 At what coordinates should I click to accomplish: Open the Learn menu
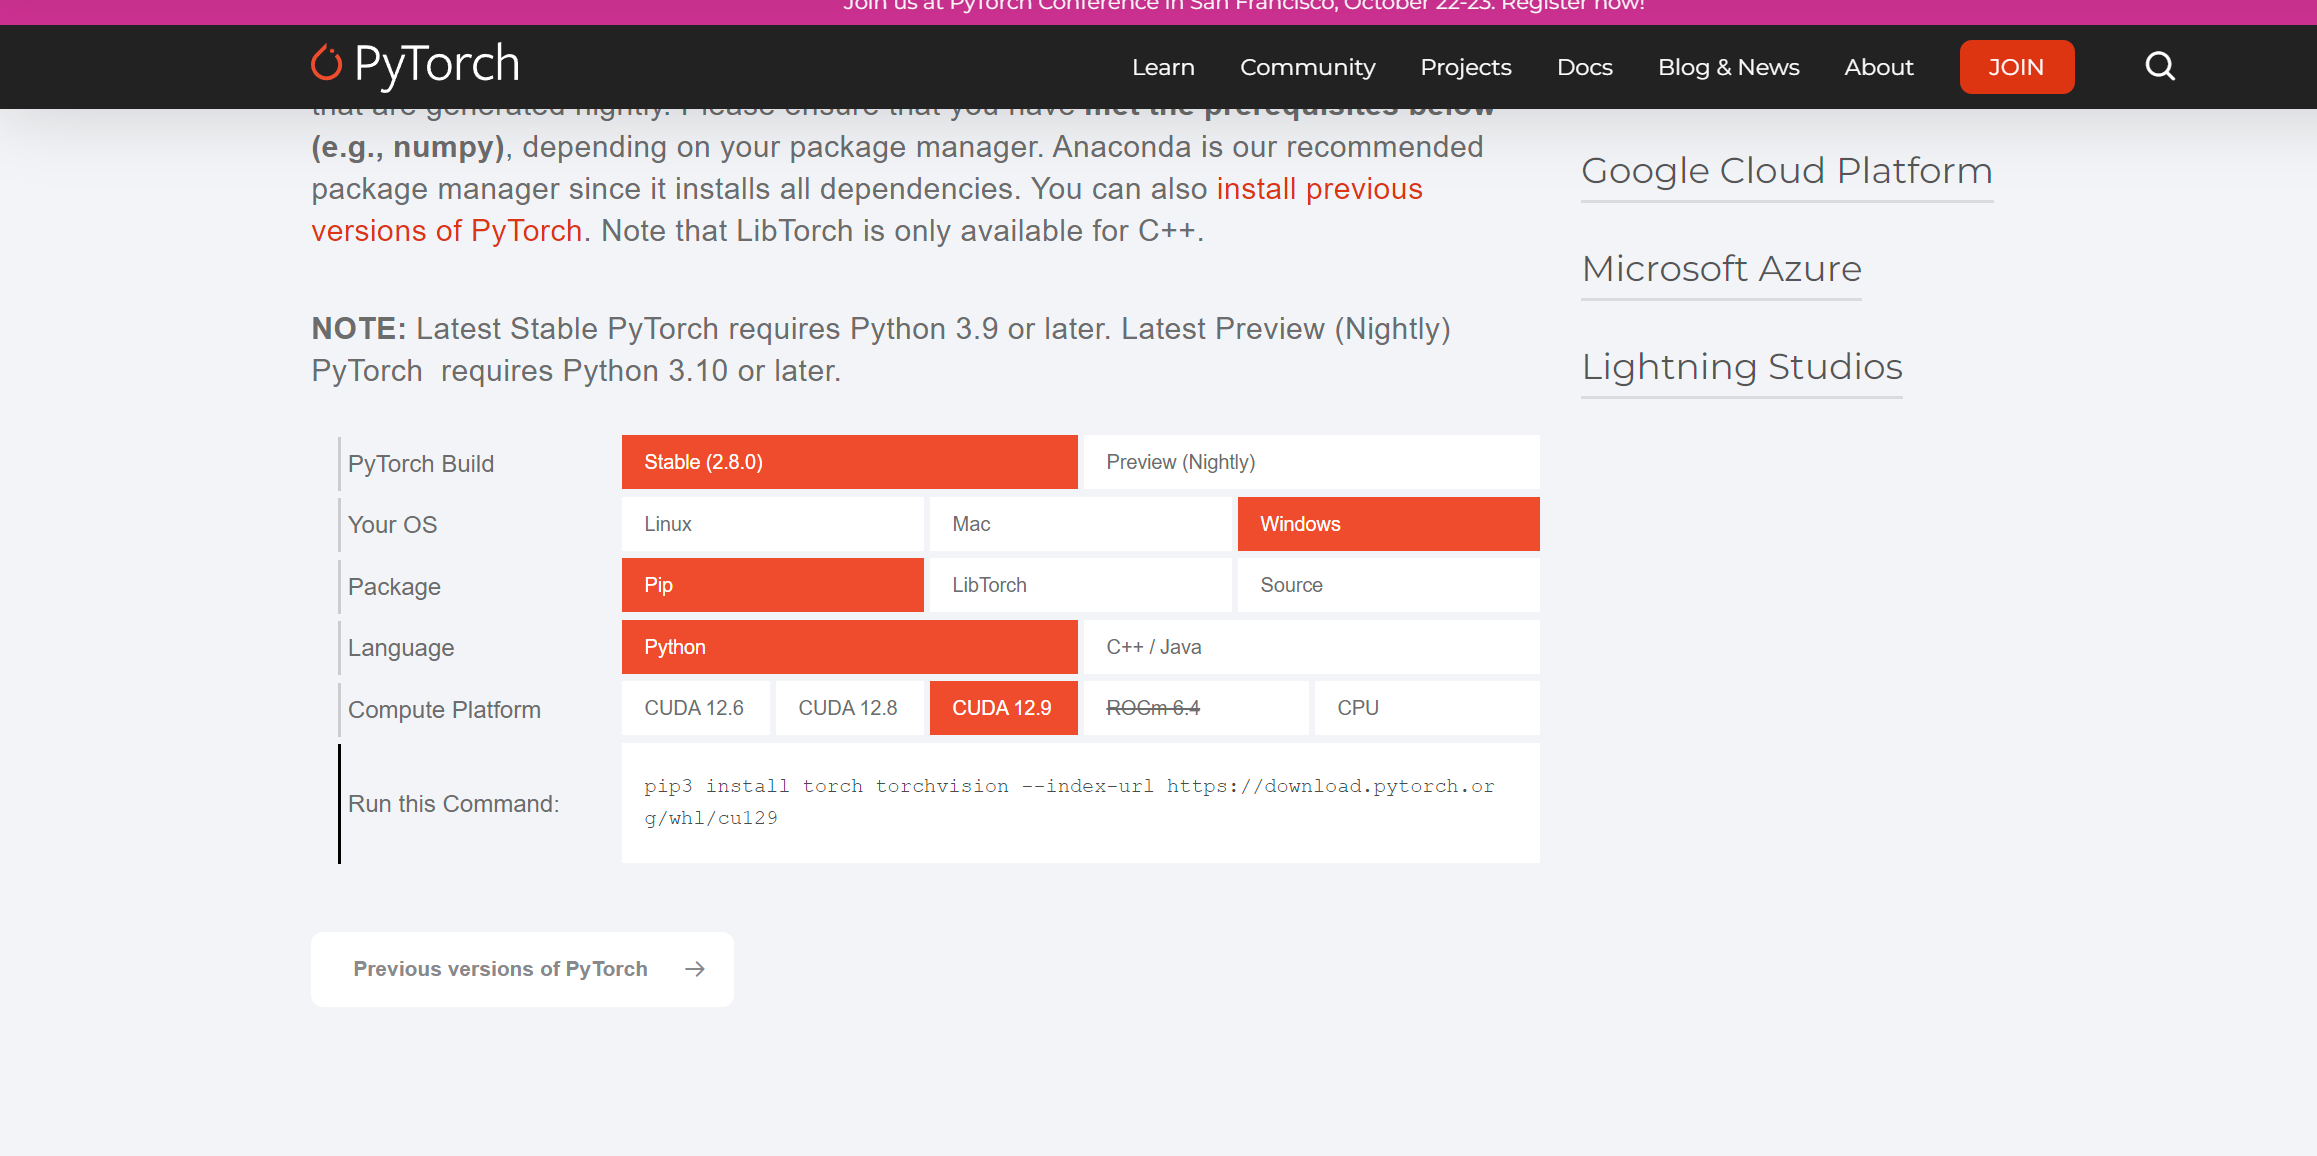coord(1163,67)
